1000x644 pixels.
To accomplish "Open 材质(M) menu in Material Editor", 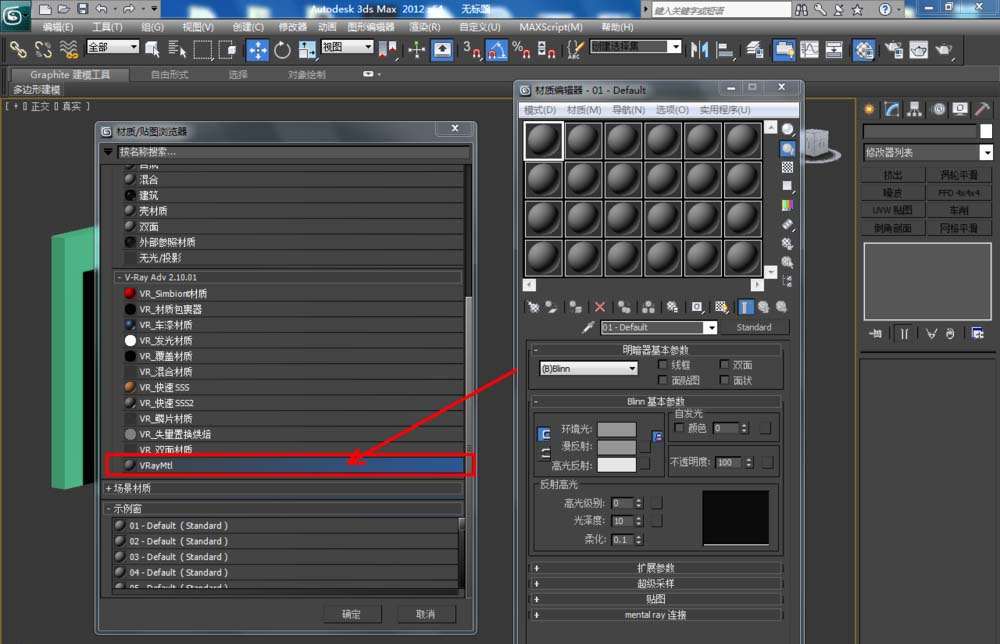I will click(x=584, y=110).
